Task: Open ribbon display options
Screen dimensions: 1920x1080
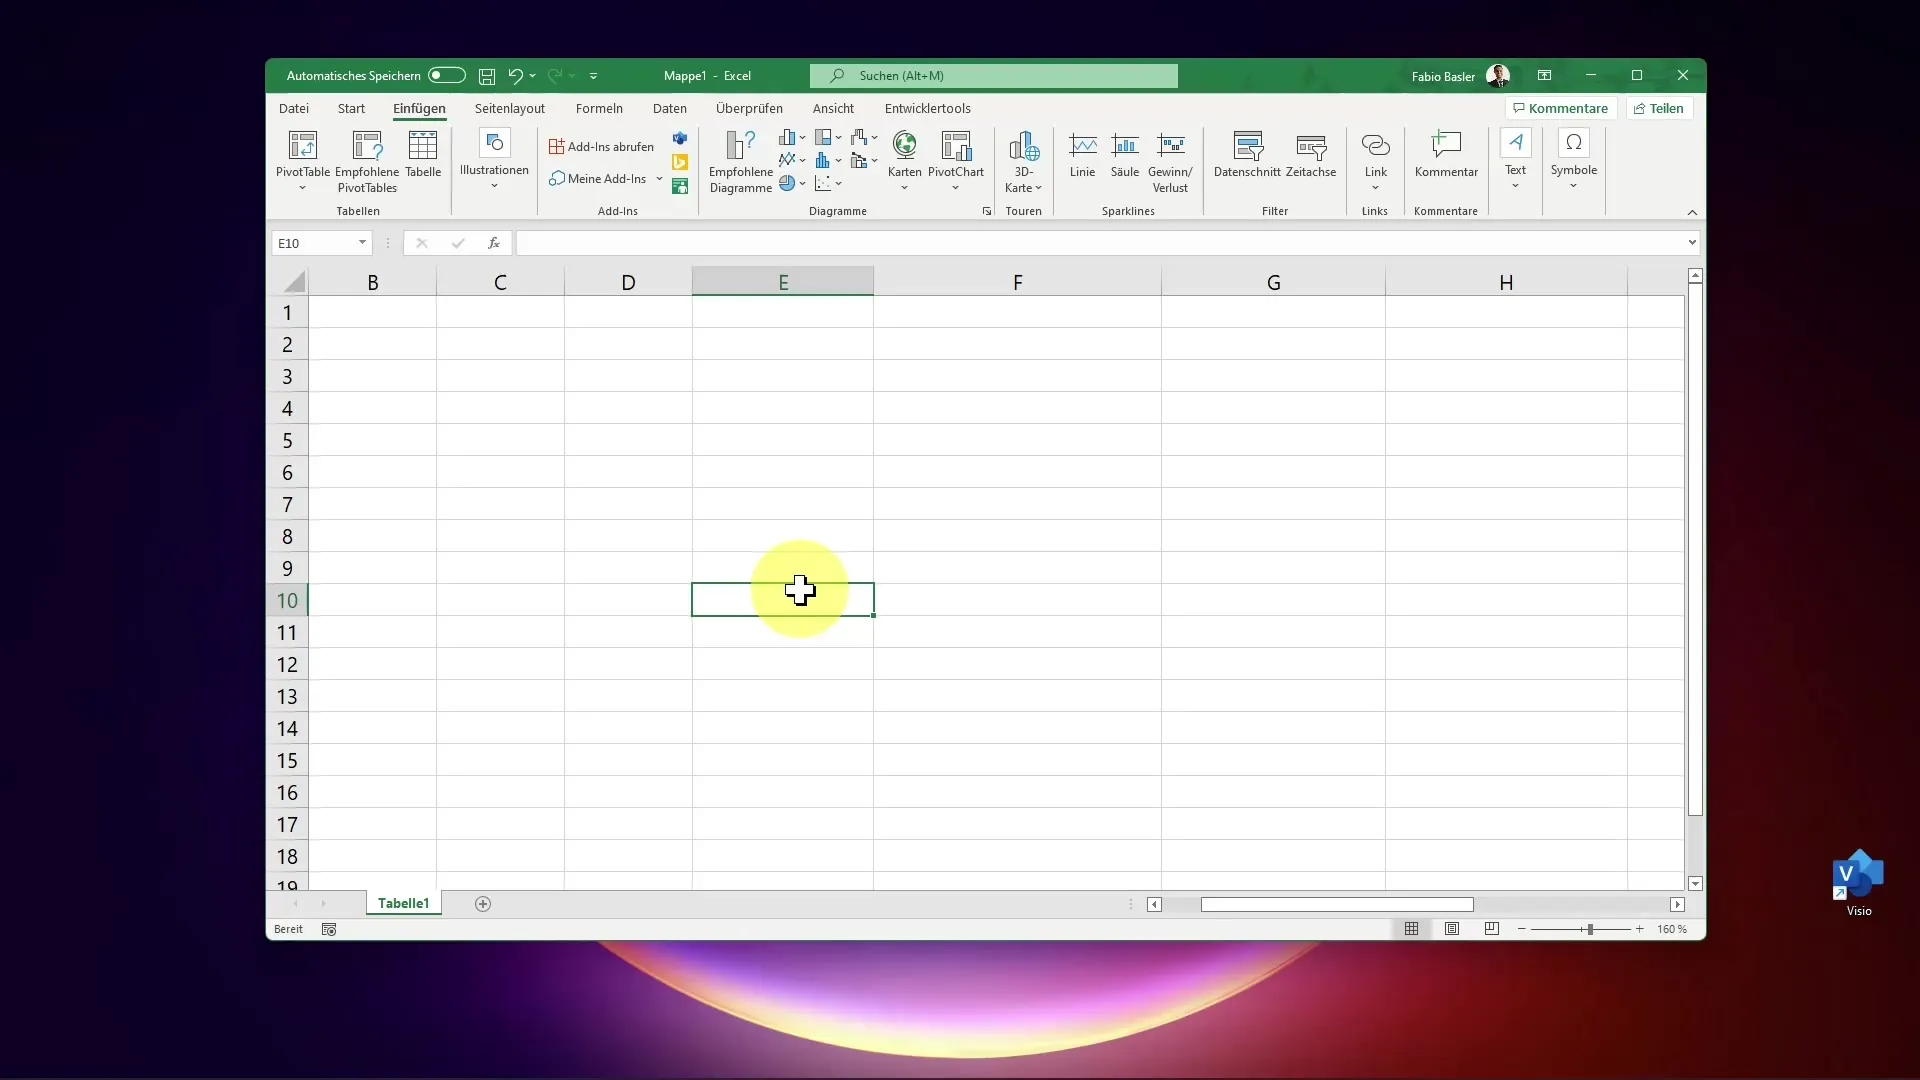Action: click(1544, 76)
